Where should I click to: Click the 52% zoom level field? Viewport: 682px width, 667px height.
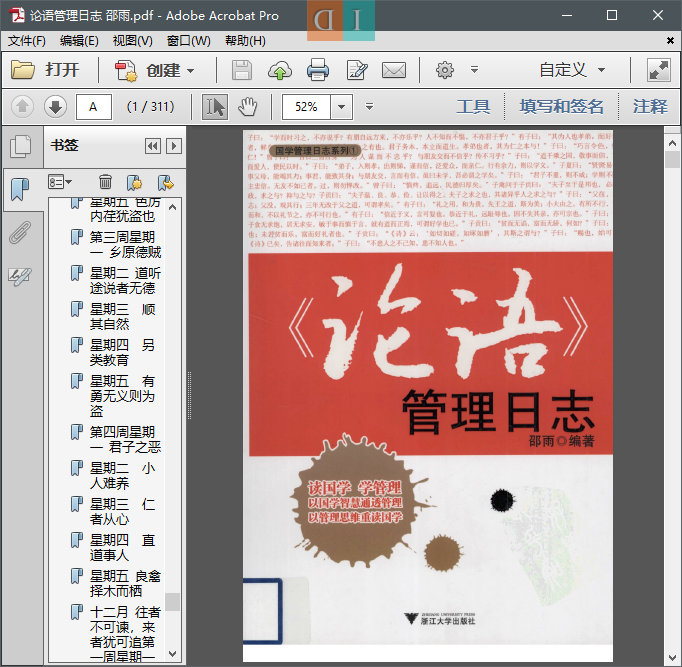[x=307, y=107]
